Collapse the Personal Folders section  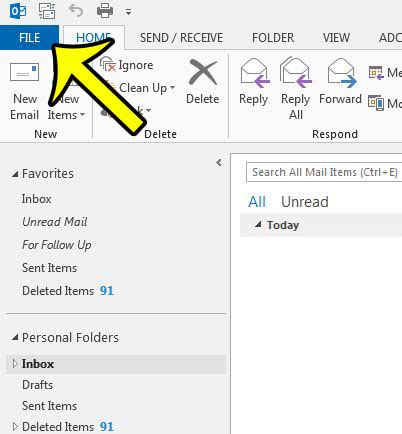pos(15,338)
